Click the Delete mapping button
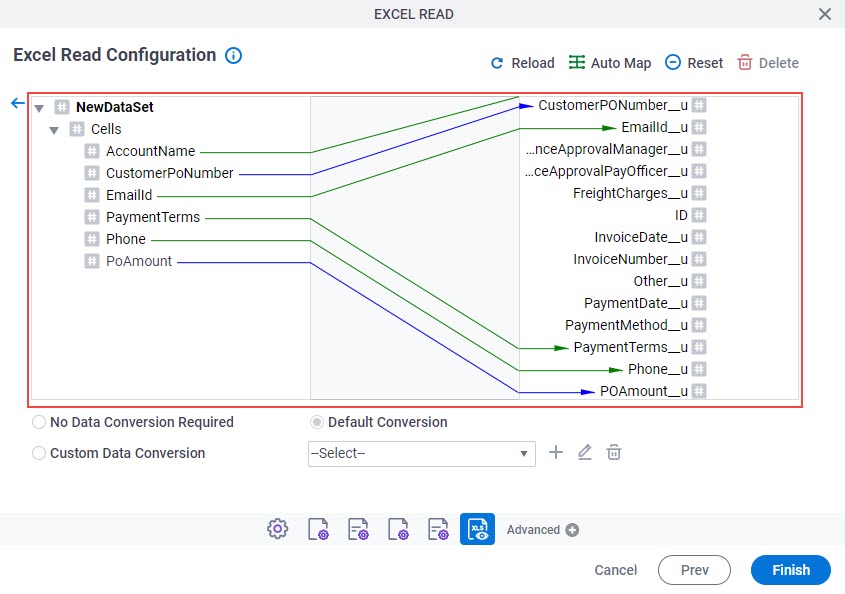 (x=768, y=63)
